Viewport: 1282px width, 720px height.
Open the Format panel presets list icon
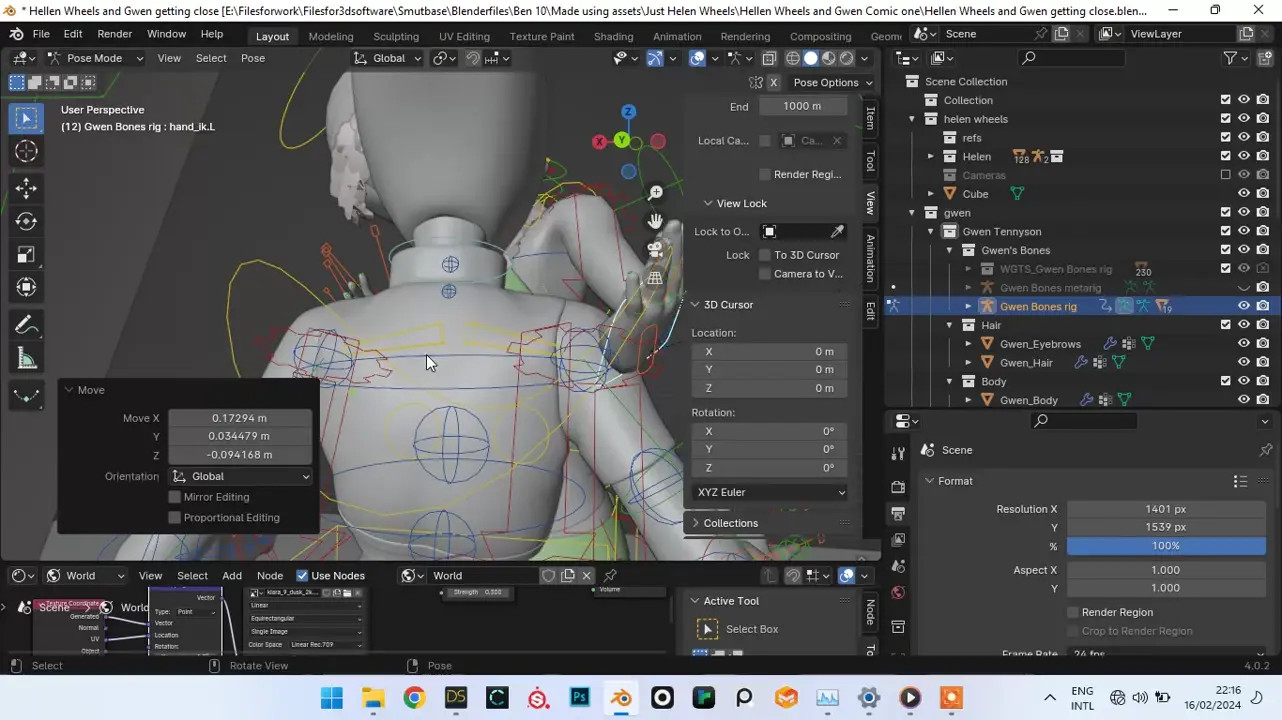pyautogui.click(x=1240, y=481)
